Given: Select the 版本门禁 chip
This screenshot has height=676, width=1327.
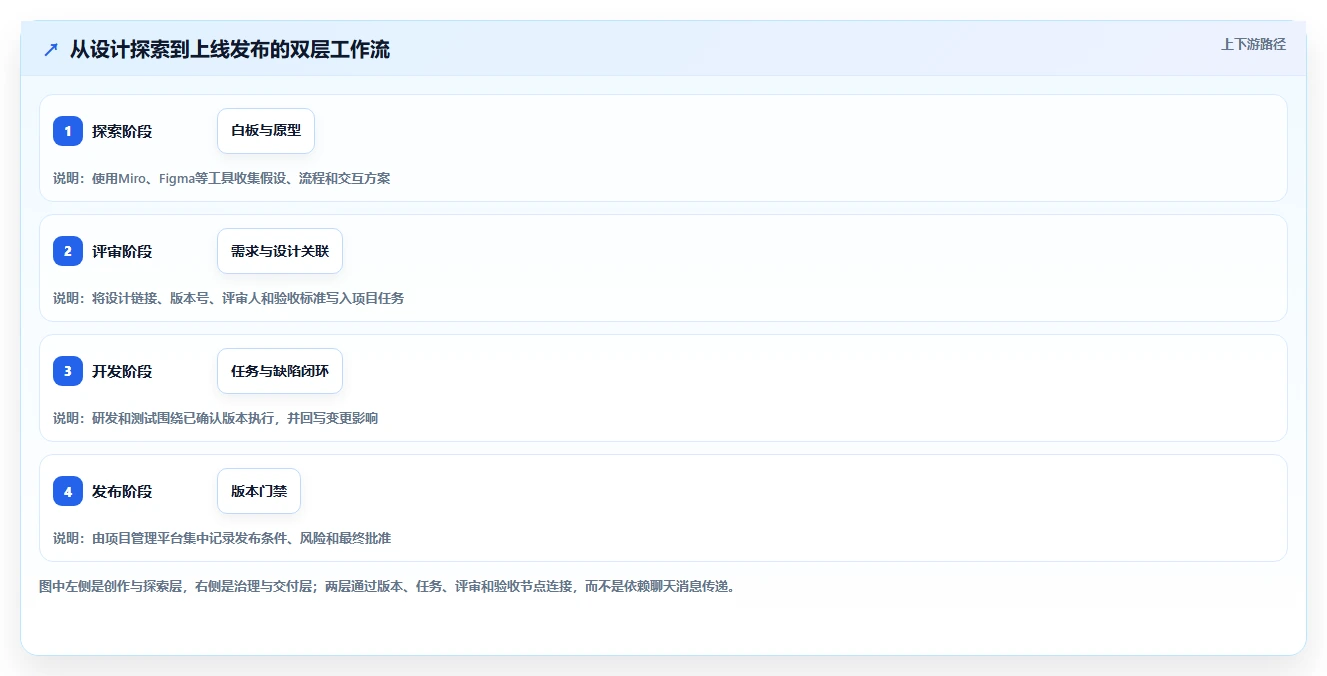Looking at the screenshot, I should click(259, 491).
